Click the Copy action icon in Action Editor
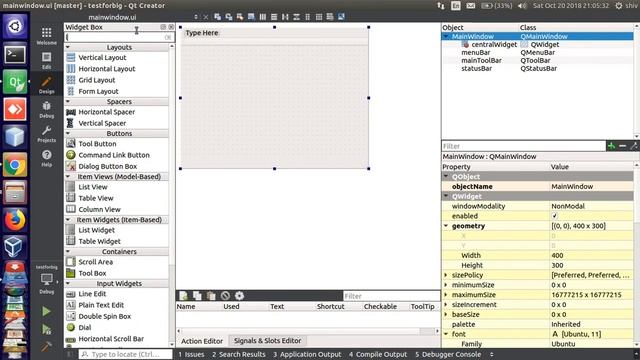This screenshot has height=360, width=640. [x=197, y=296]
